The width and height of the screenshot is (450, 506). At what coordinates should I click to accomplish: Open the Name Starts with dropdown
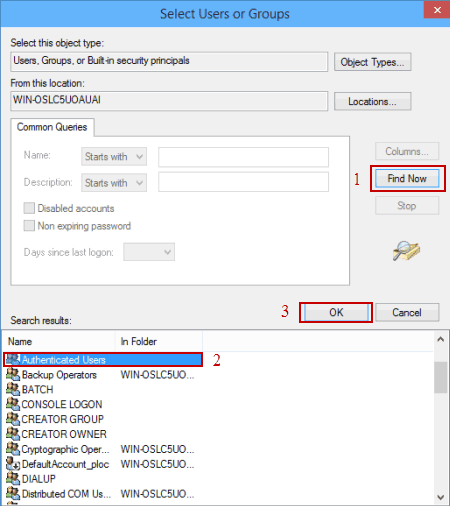(x=114, y=156)
